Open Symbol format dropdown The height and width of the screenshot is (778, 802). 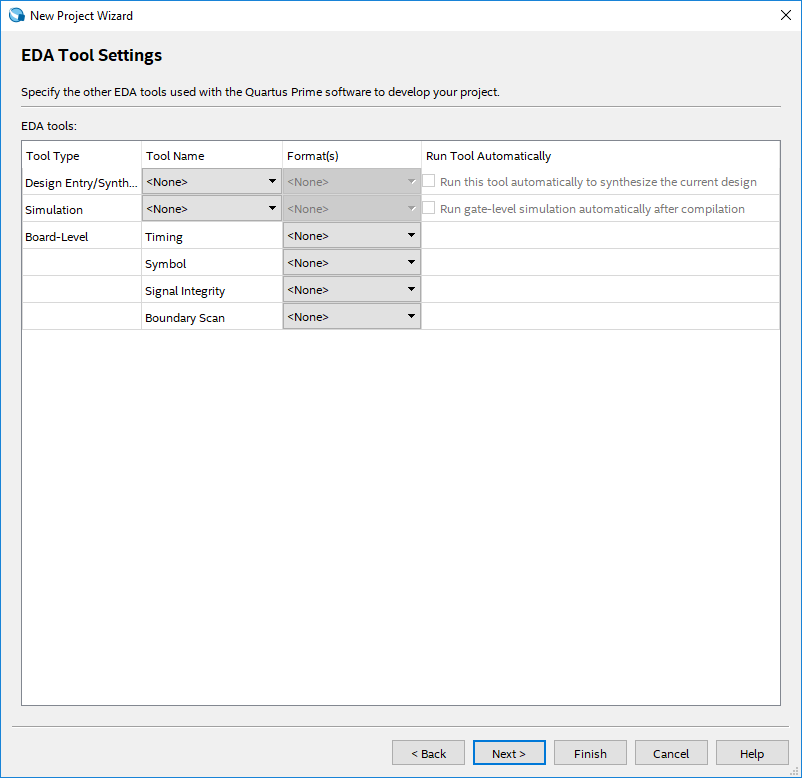pyautogui.click(x=352, y=263)
